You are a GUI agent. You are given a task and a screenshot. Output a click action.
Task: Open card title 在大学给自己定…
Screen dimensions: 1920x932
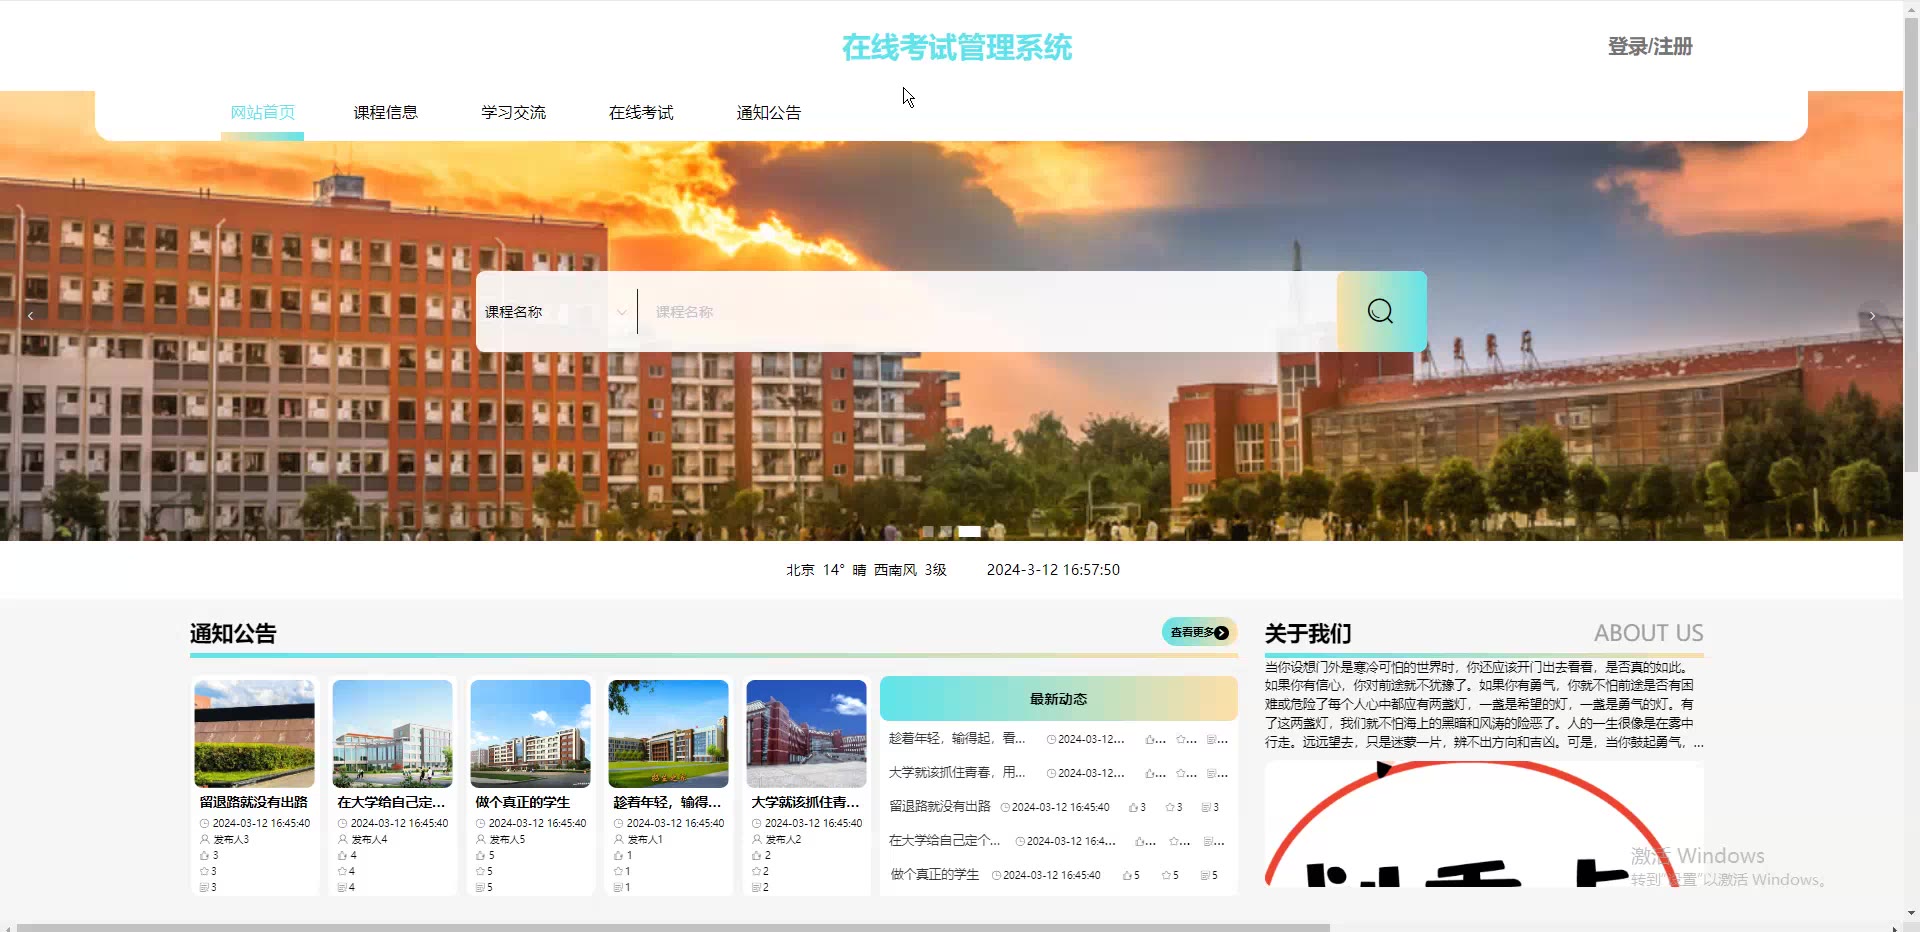coord(392,802)
